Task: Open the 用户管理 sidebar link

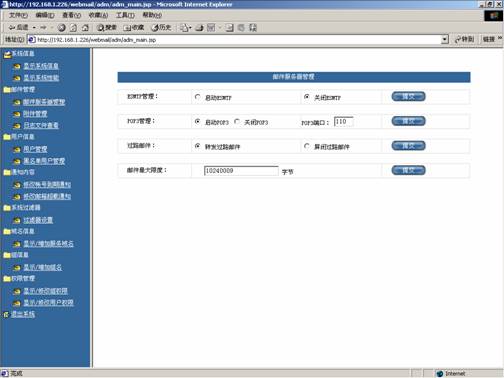Action: [35, 149]
